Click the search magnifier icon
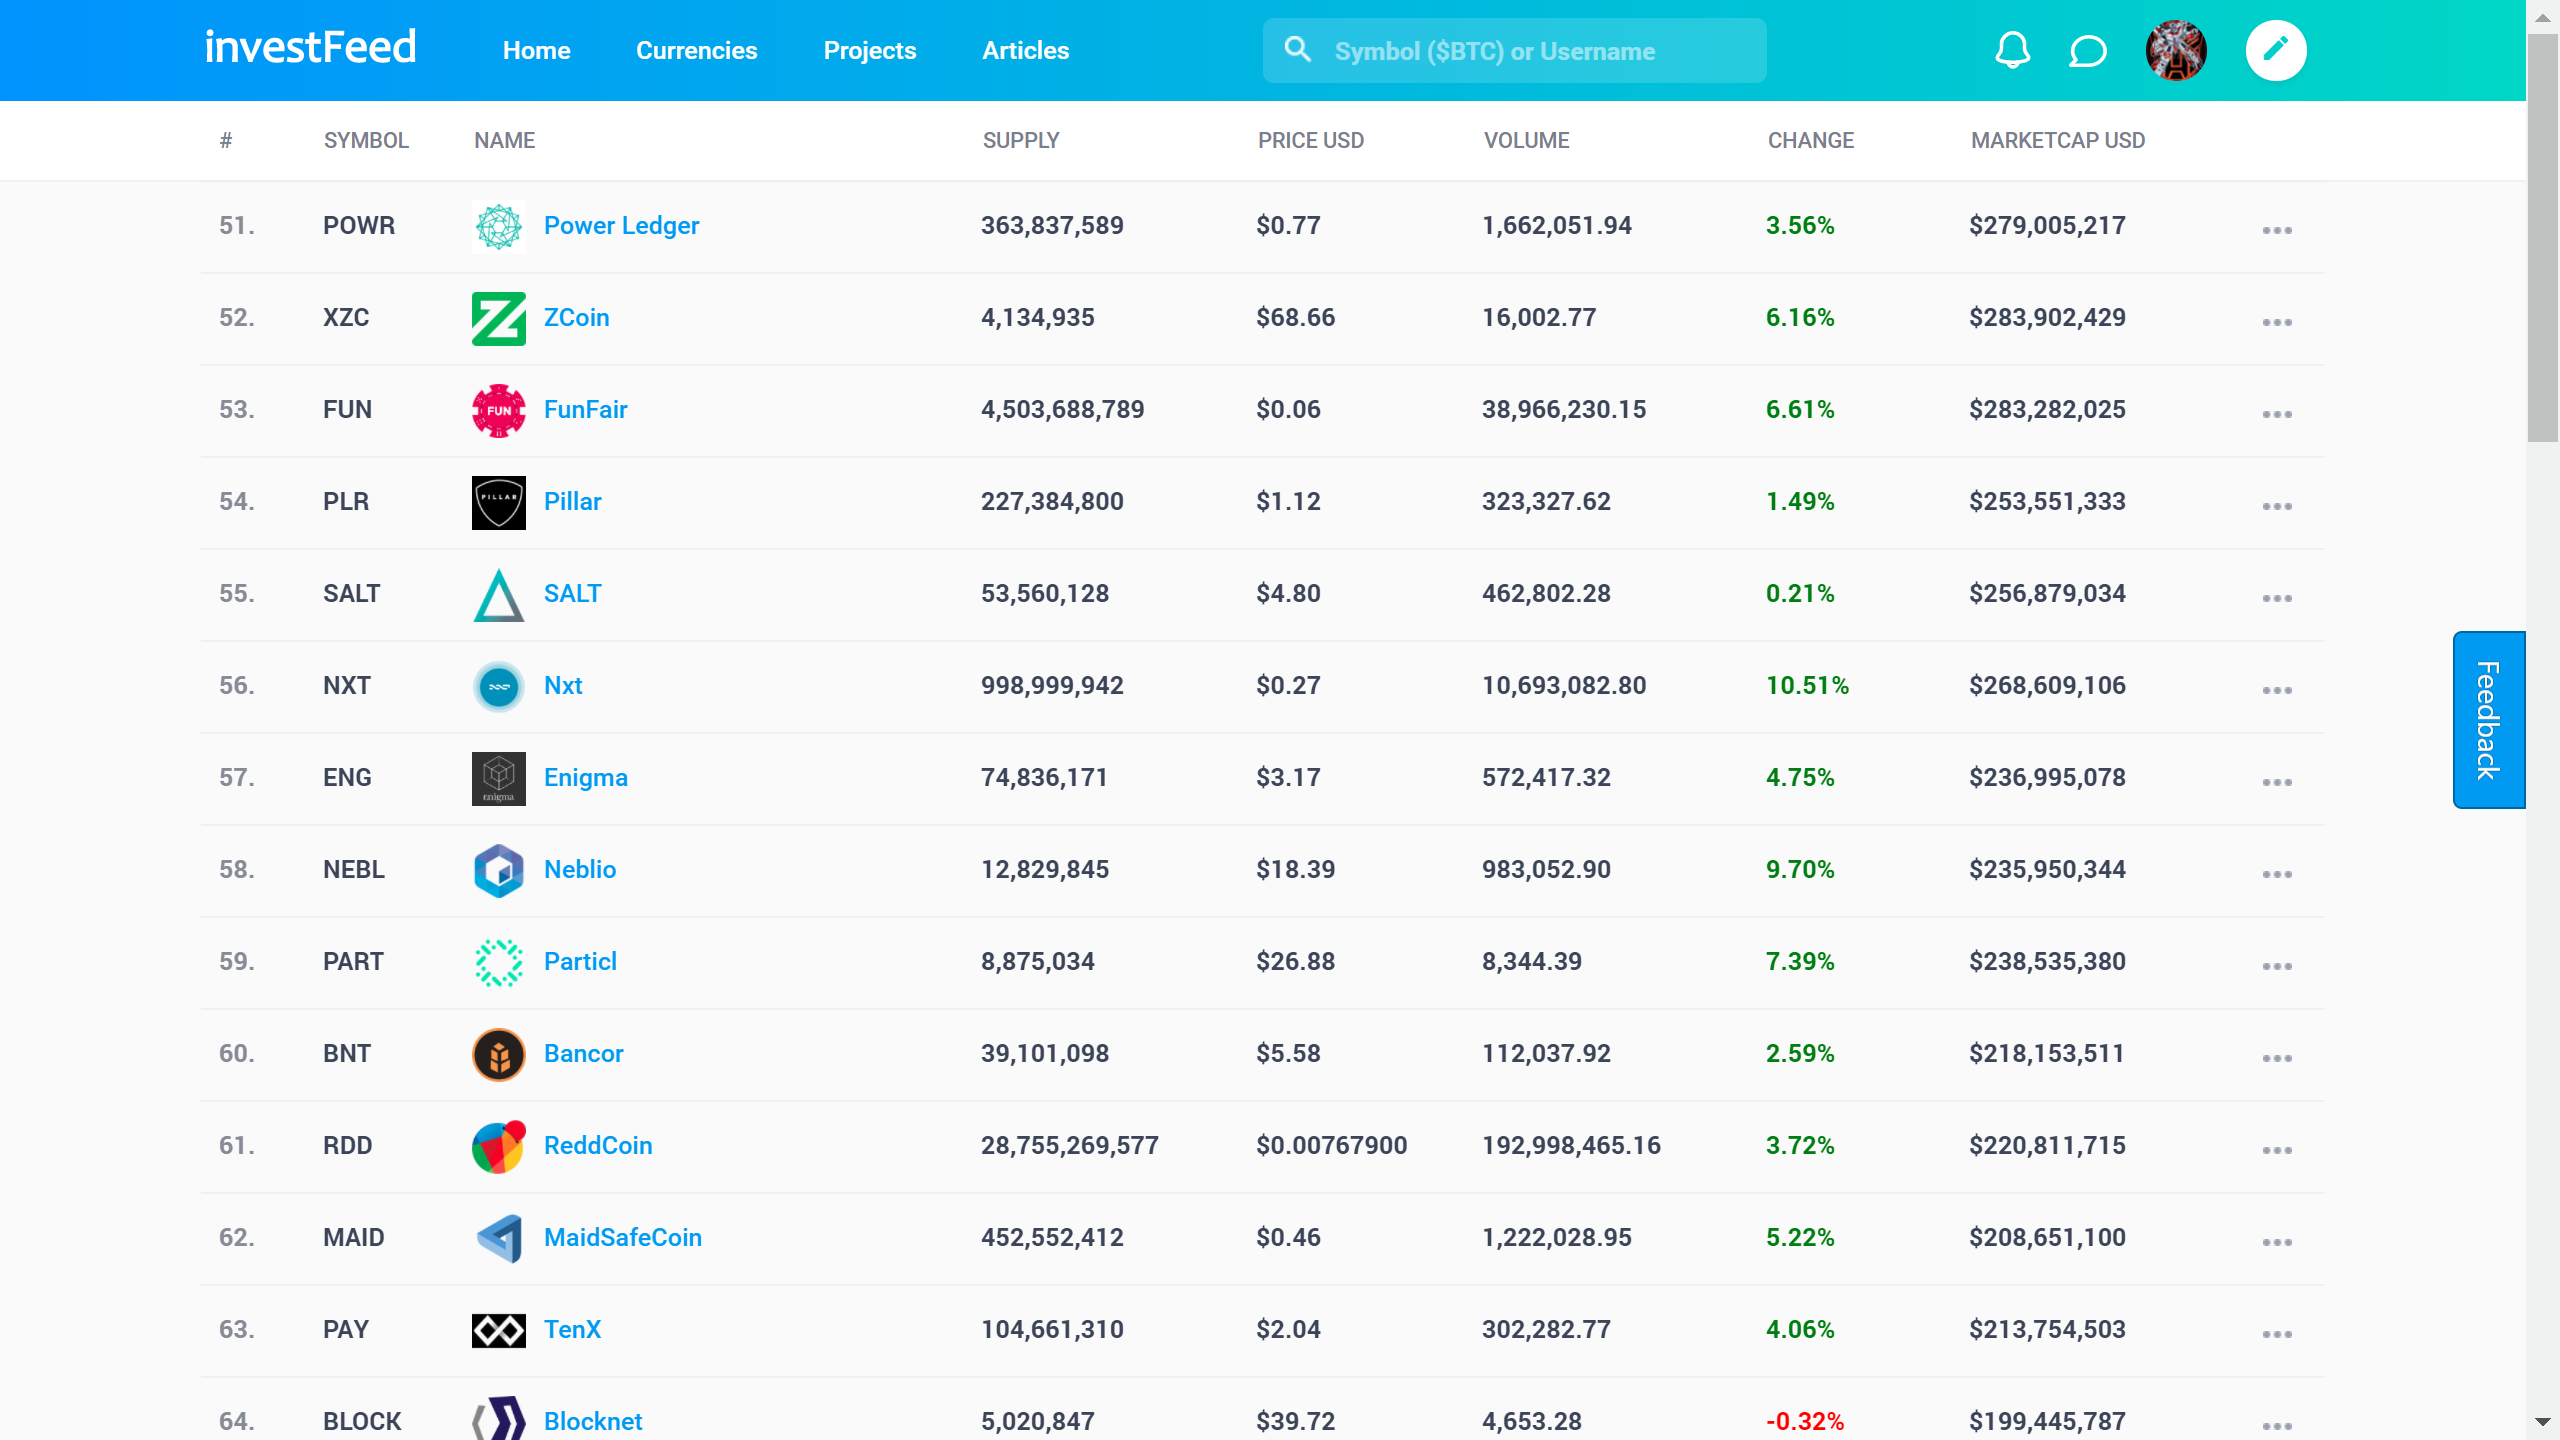 pyautogui.click(x=1297, y=49)
